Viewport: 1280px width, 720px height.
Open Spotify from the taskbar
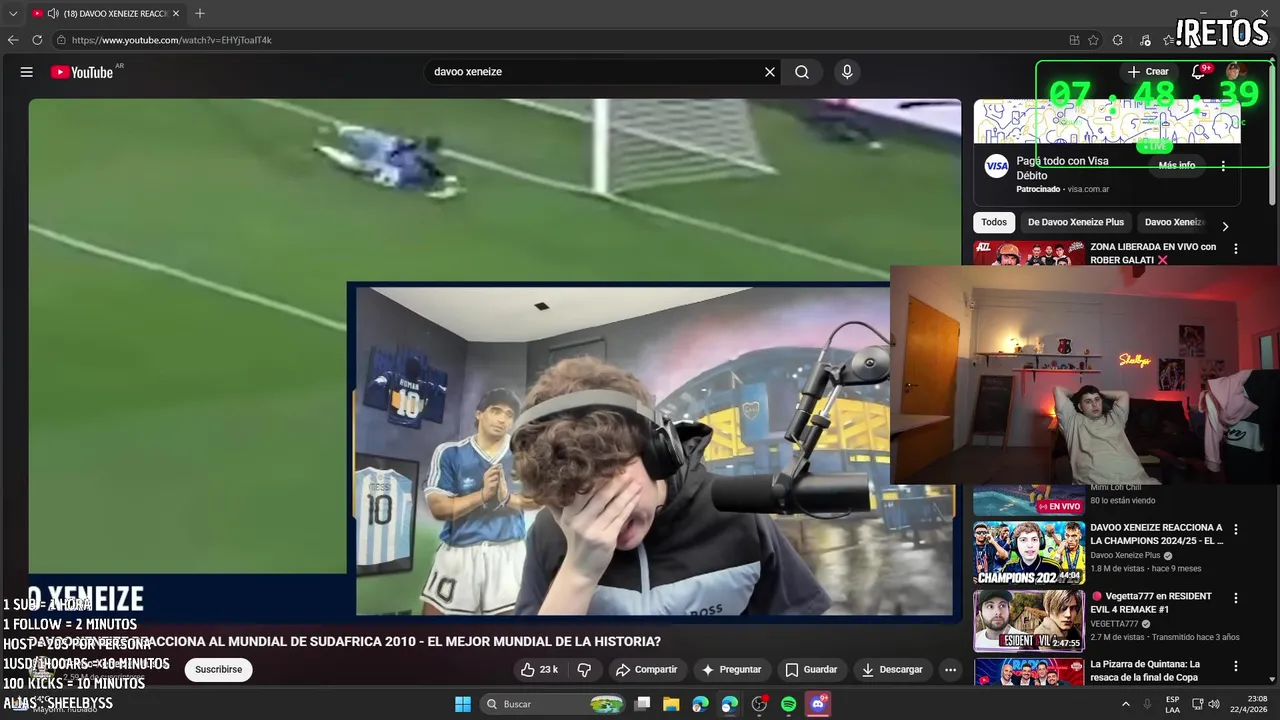[x=789, y=704]
